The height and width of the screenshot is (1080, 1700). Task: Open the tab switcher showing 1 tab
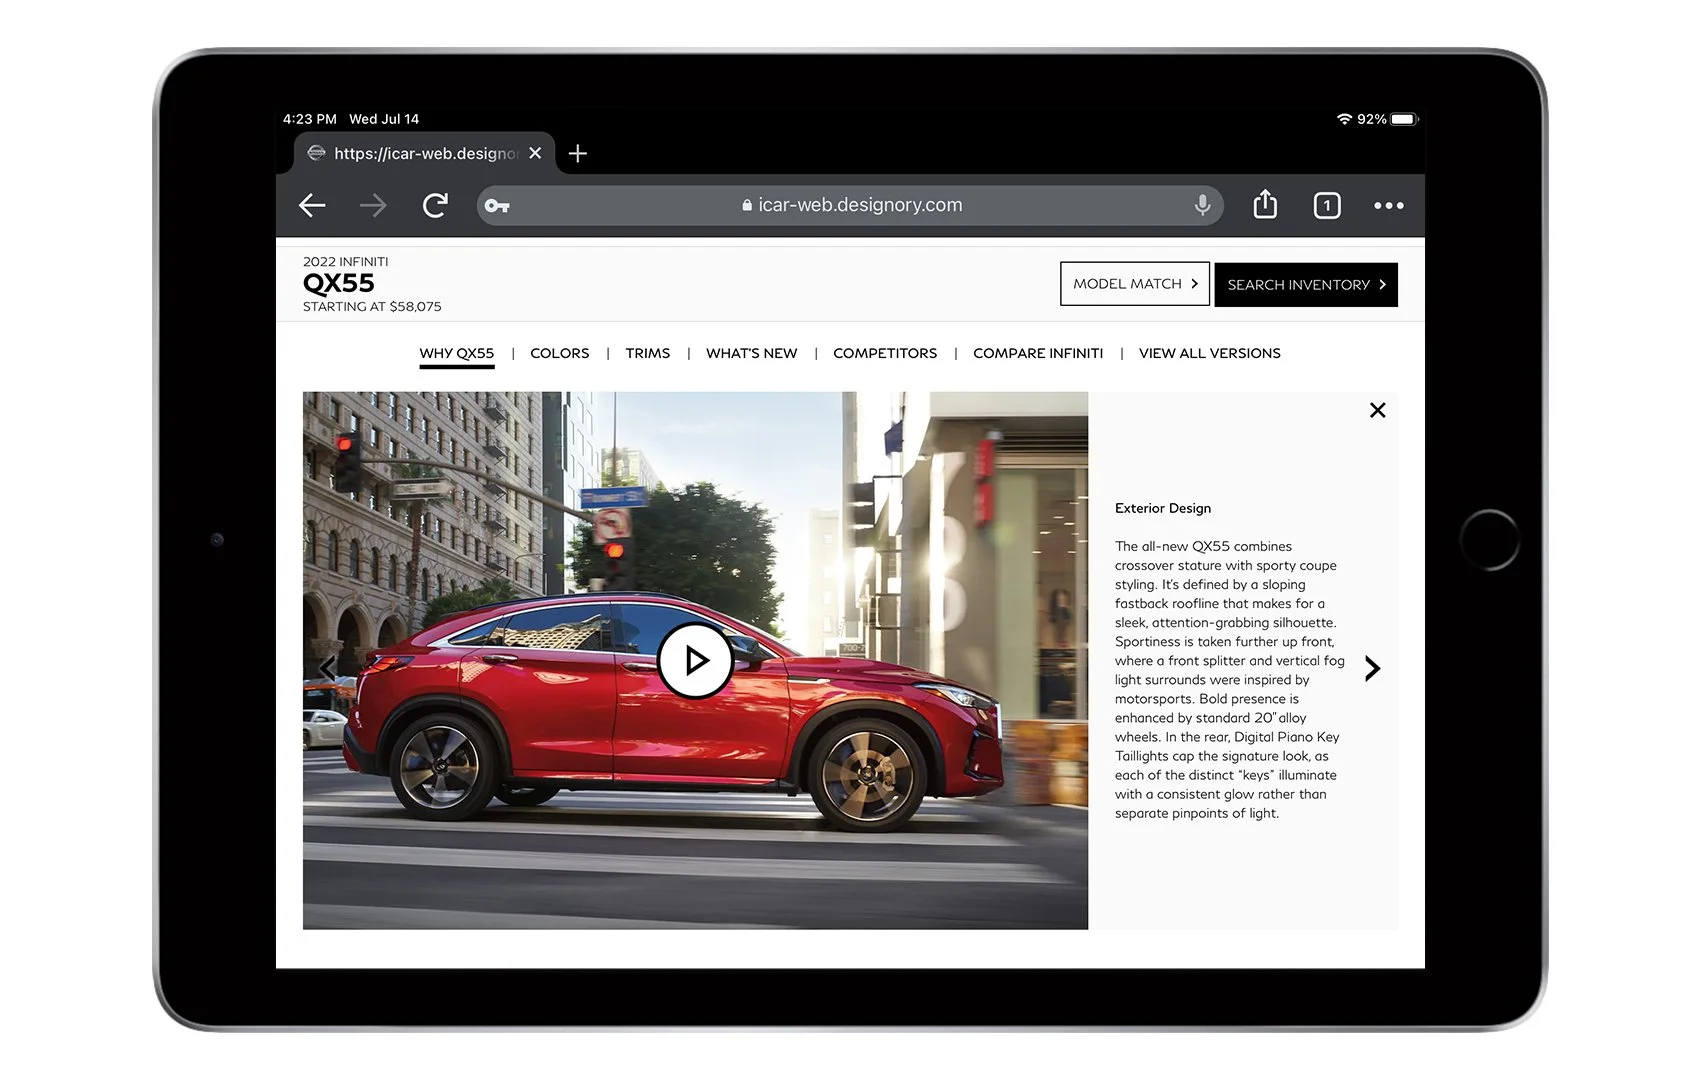tap(1327, 205)
